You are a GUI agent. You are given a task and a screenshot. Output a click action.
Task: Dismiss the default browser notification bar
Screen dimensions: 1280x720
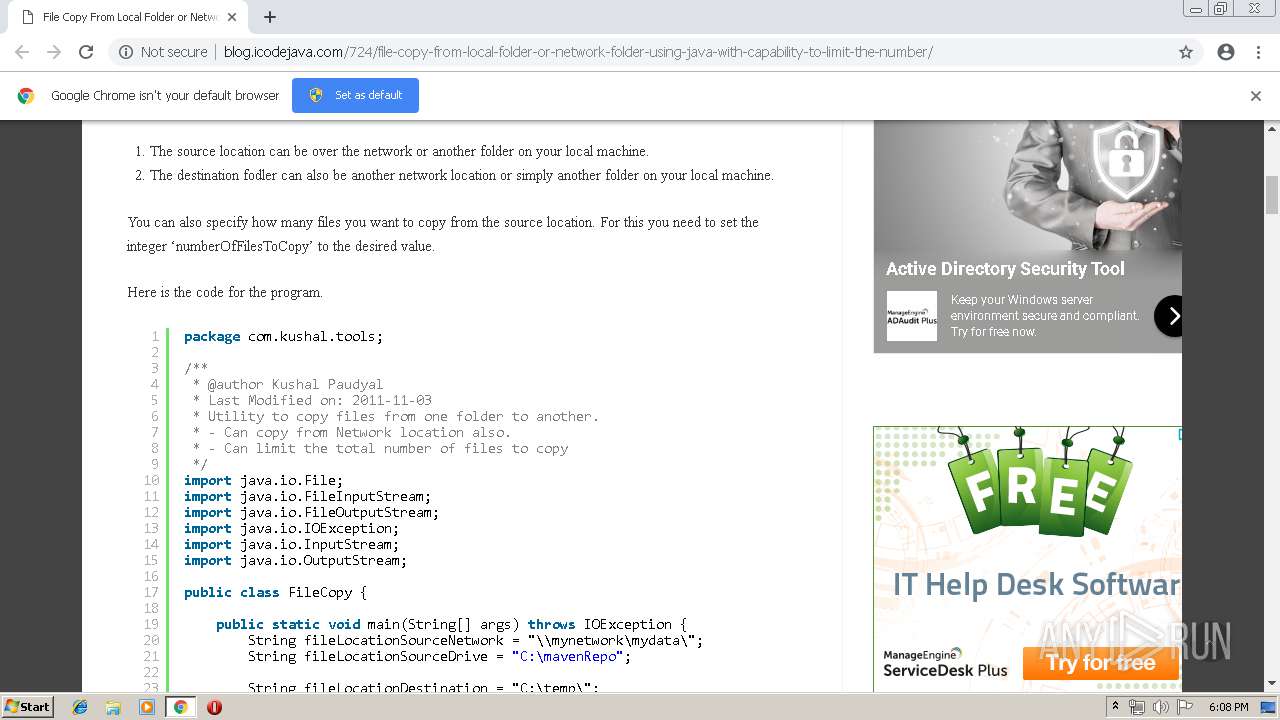[x=1256, y=96]
